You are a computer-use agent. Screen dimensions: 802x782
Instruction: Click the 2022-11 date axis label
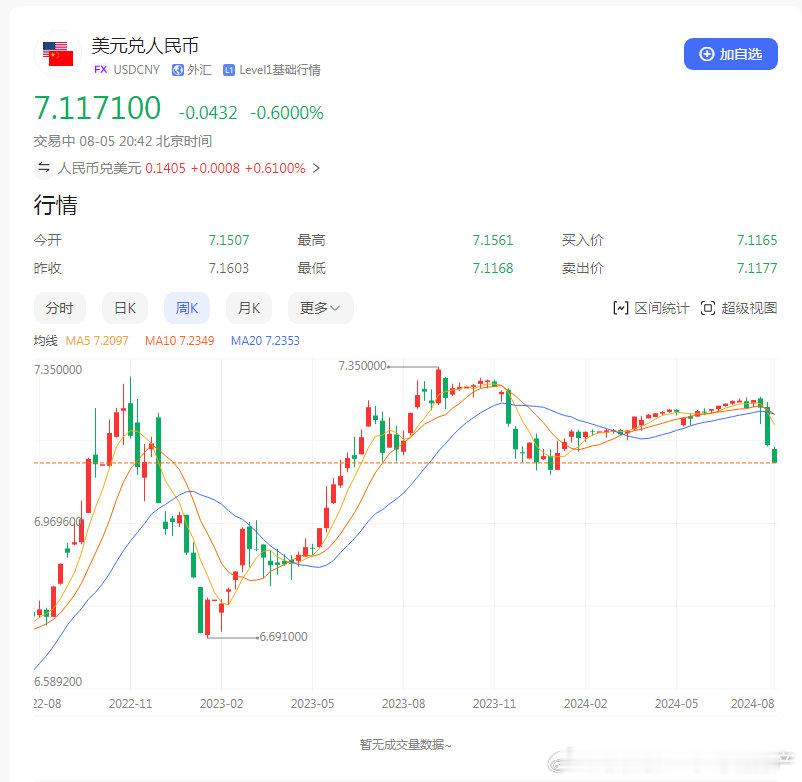130,704
